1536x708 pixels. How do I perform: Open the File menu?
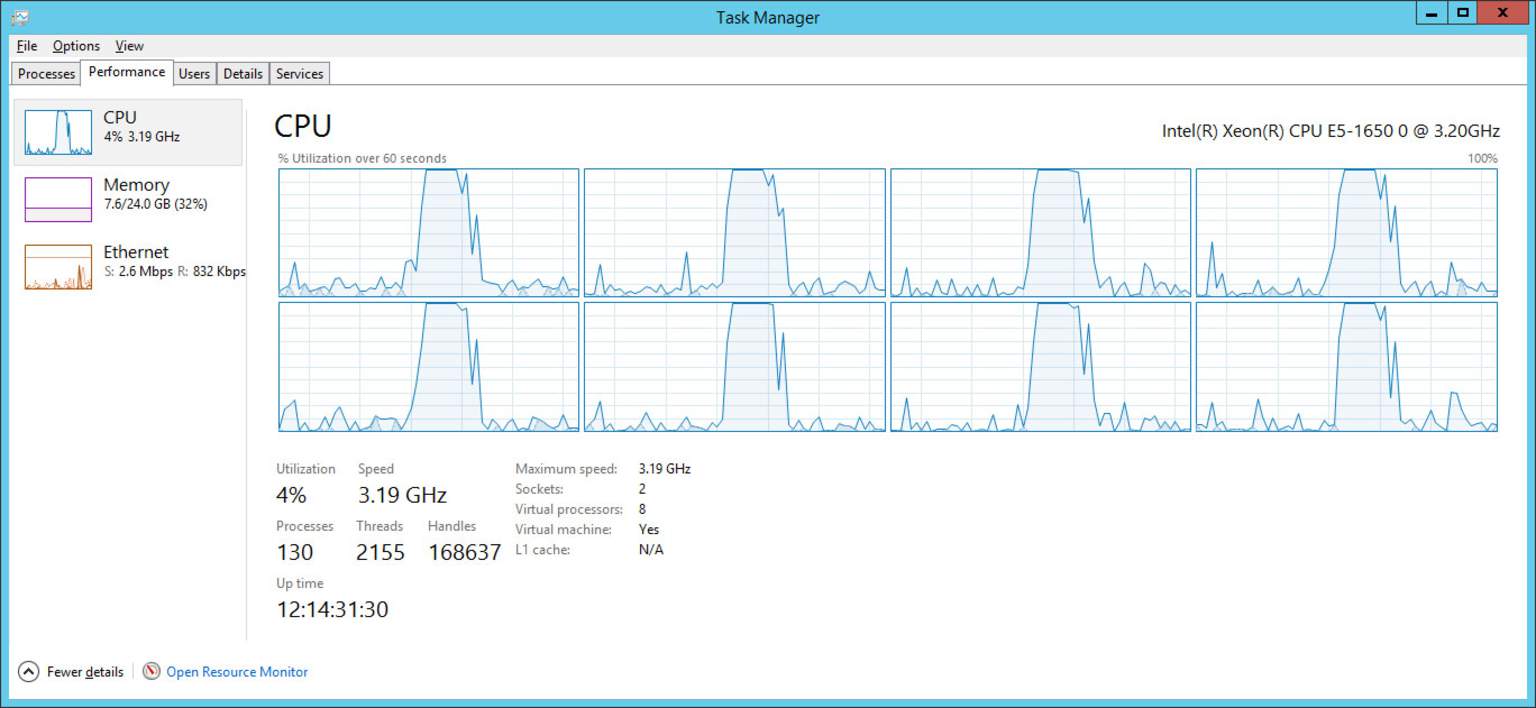[x=25, y=46]
